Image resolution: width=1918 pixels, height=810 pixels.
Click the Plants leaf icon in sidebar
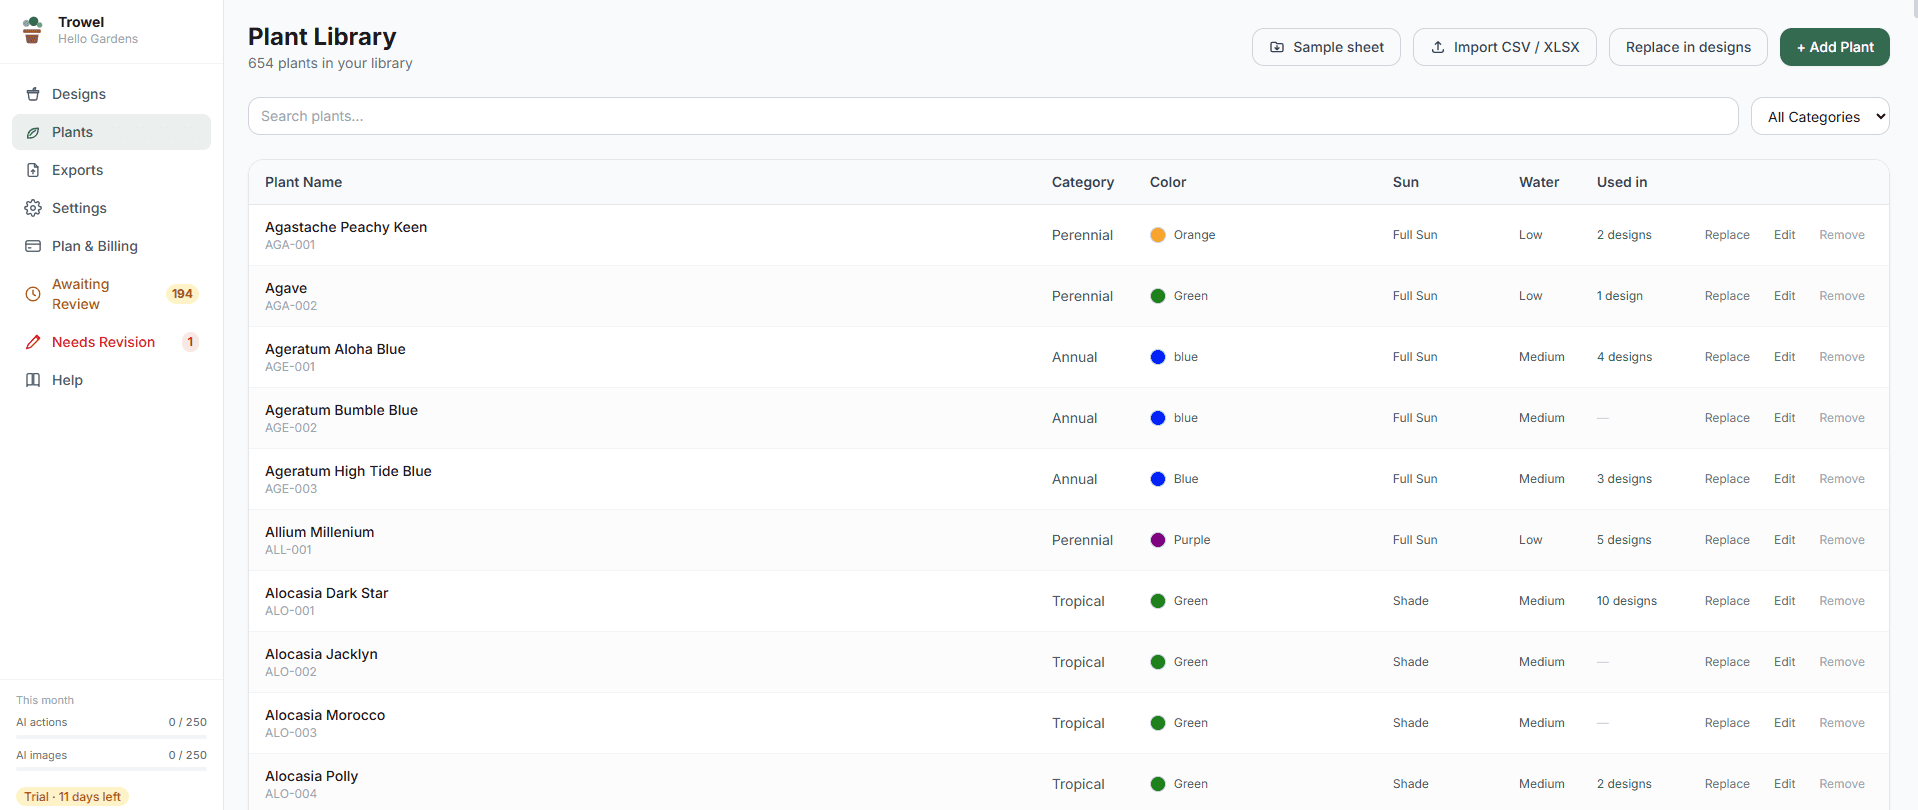tap(33, 132)
